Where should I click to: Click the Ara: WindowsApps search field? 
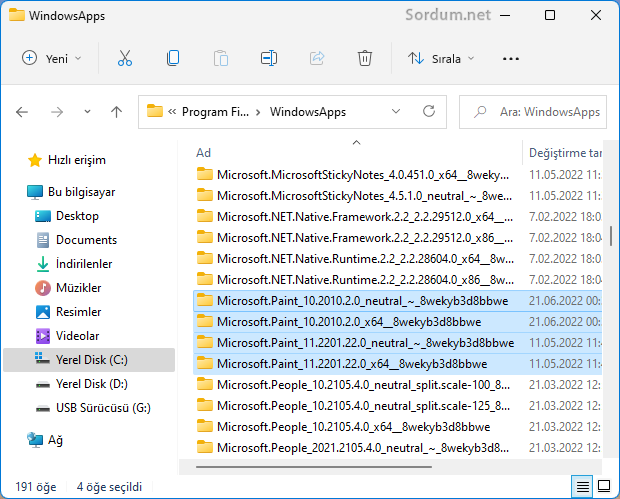(533, 112)
